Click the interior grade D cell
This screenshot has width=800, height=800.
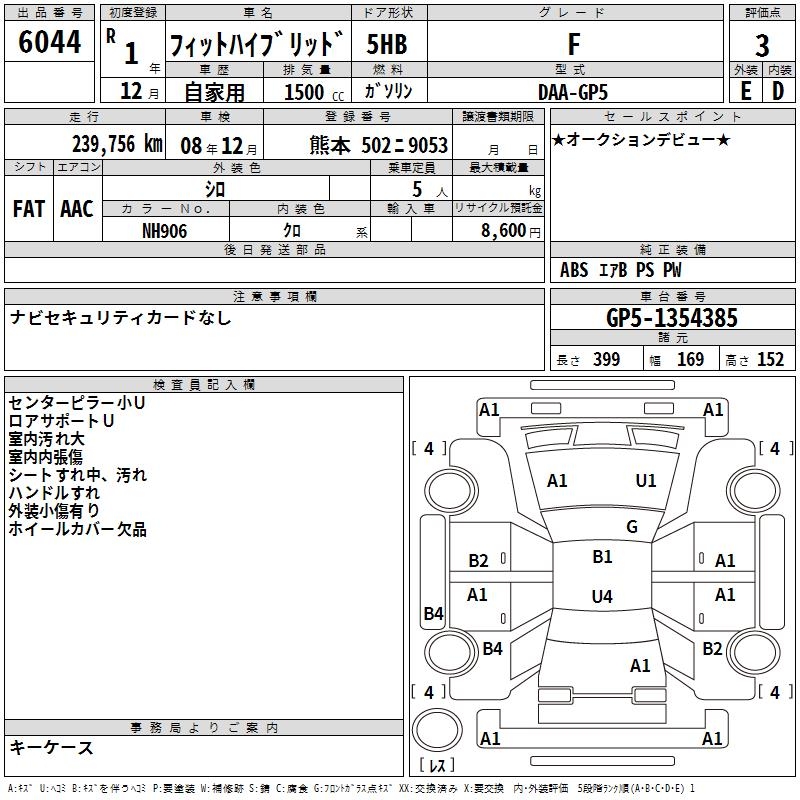(778, 90)
